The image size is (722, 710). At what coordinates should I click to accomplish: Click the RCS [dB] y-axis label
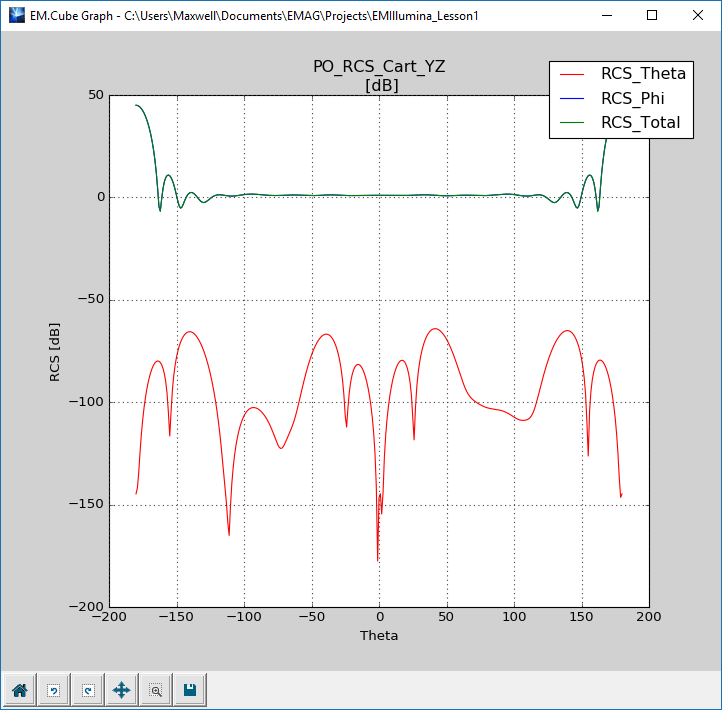click(54, 352)
